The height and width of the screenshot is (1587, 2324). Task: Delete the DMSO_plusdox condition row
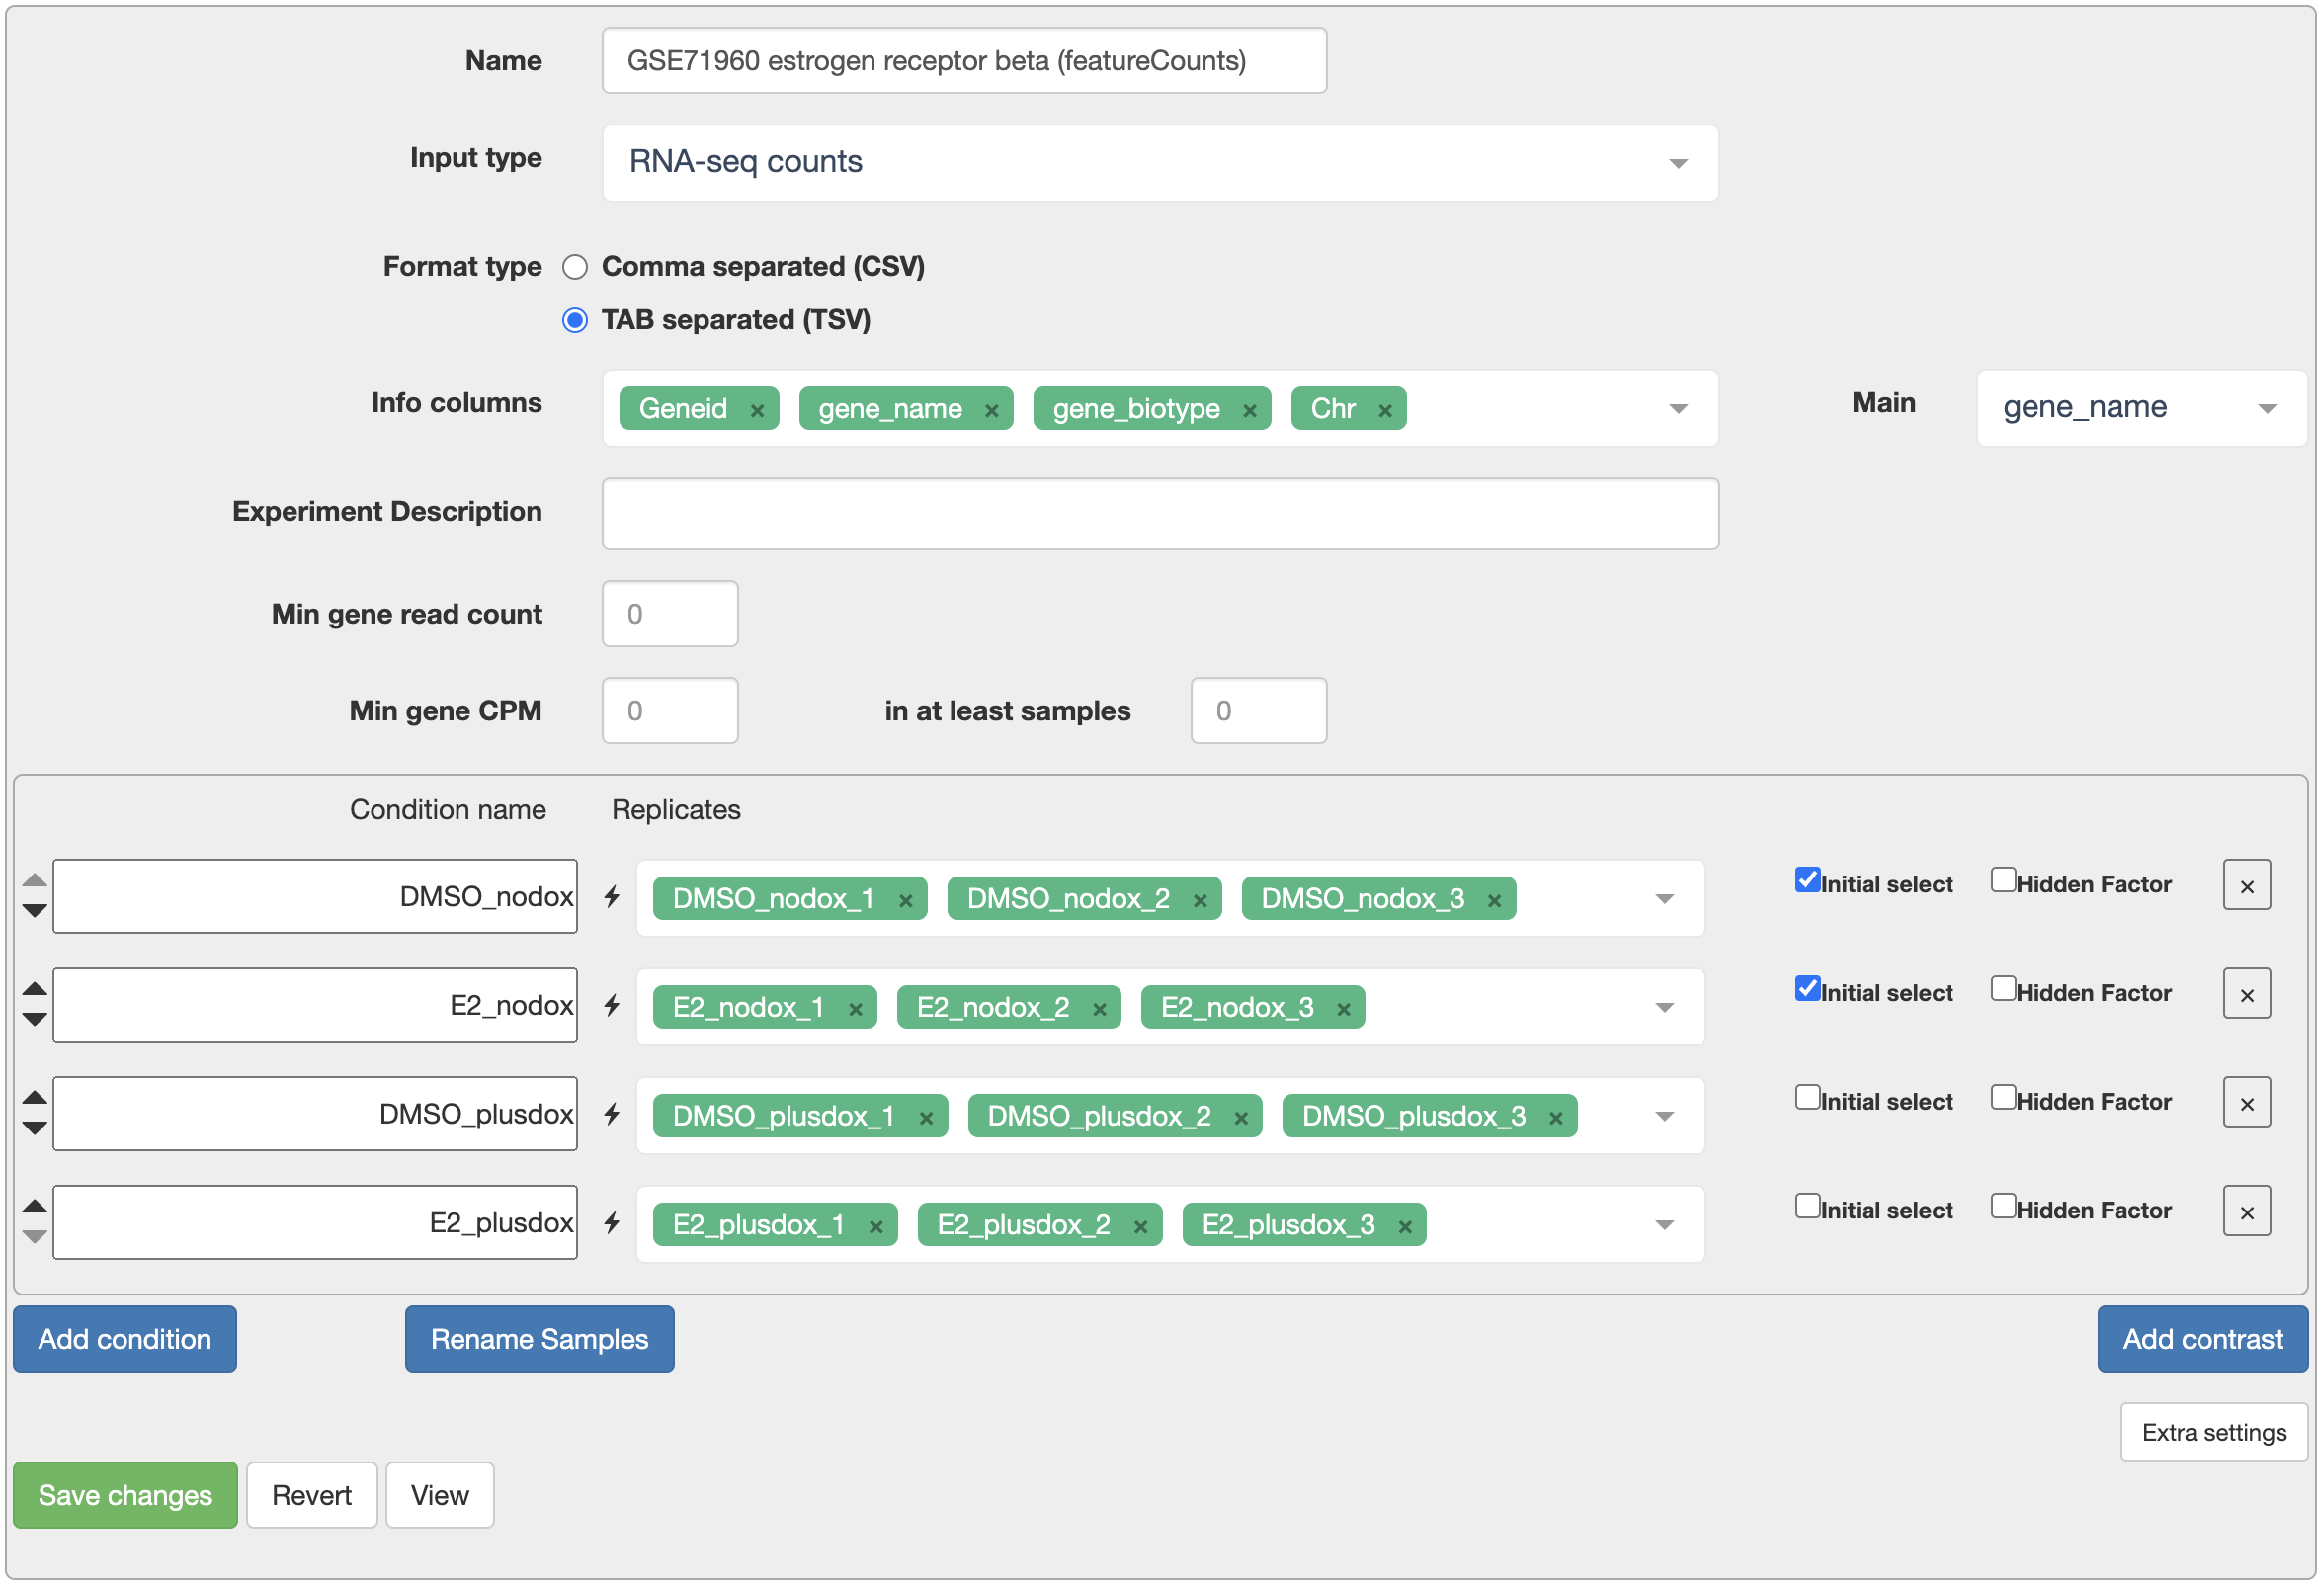[2247, 1104]
